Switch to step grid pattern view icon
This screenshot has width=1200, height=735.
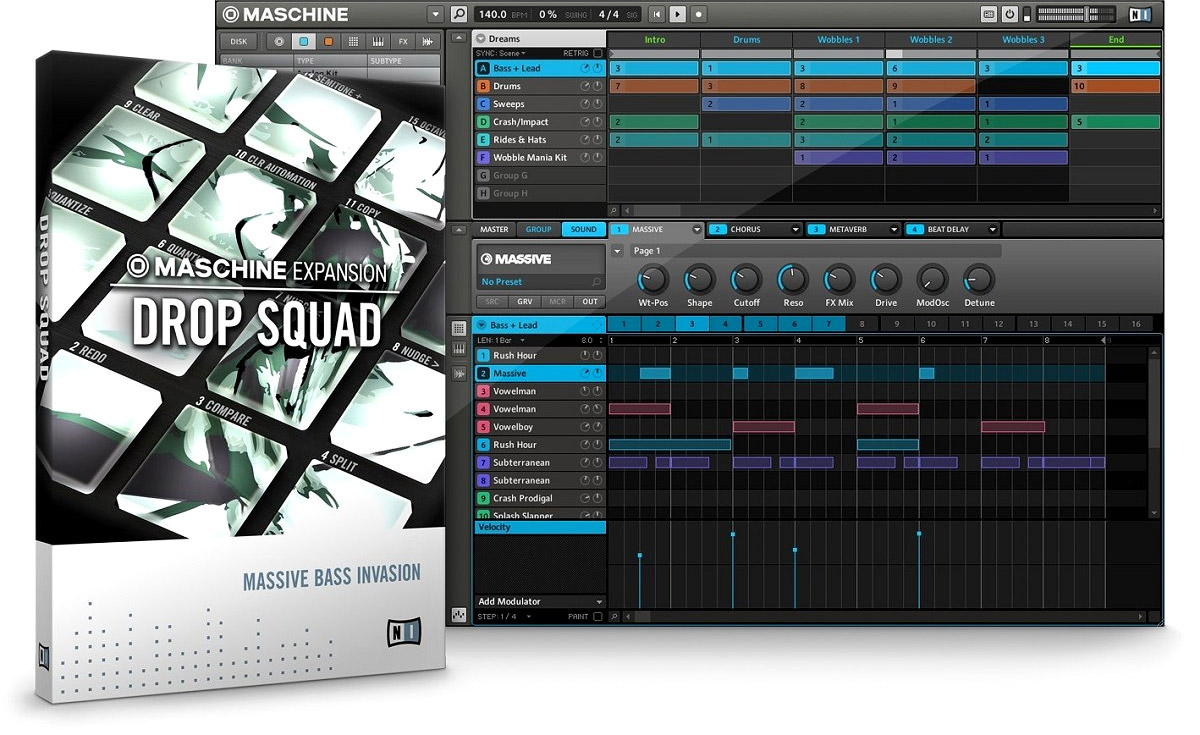459,328
